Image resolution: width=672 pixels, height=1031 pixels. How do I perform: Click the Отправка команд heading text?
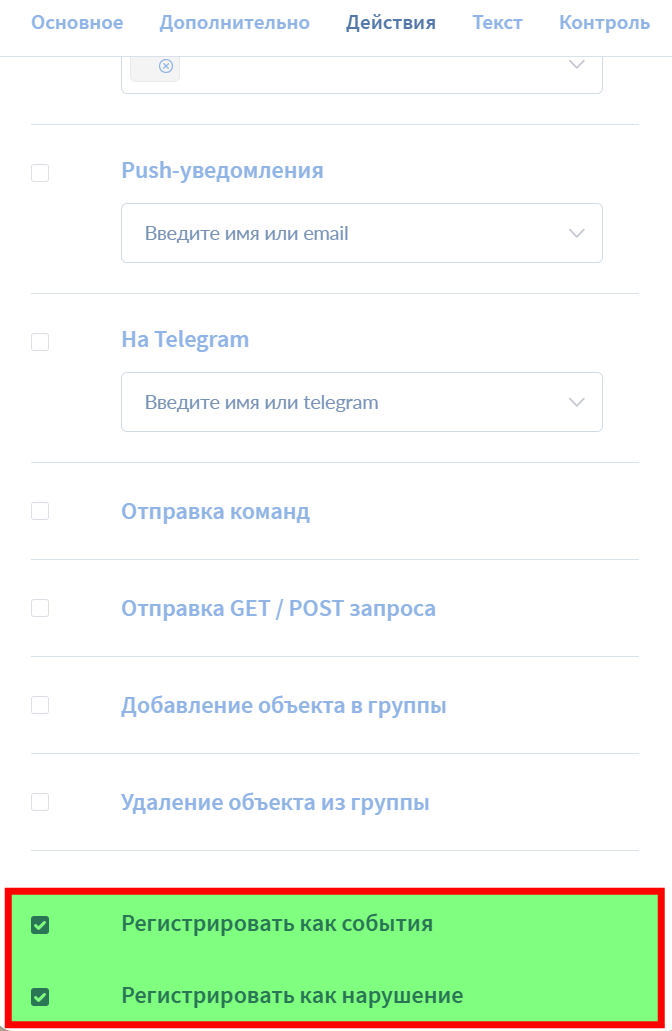[215, 512]
